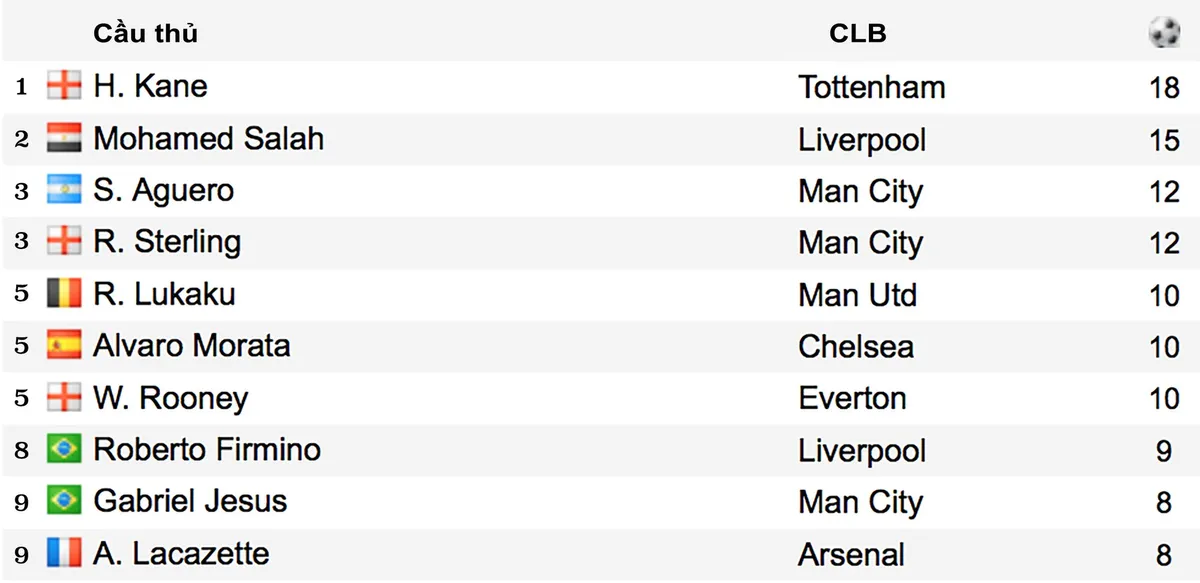Image resolution: width=1200 pixels, height=583 pixels.
Task: Click Egypt flag beside Mohamed Salah
Action: point(64,138)
